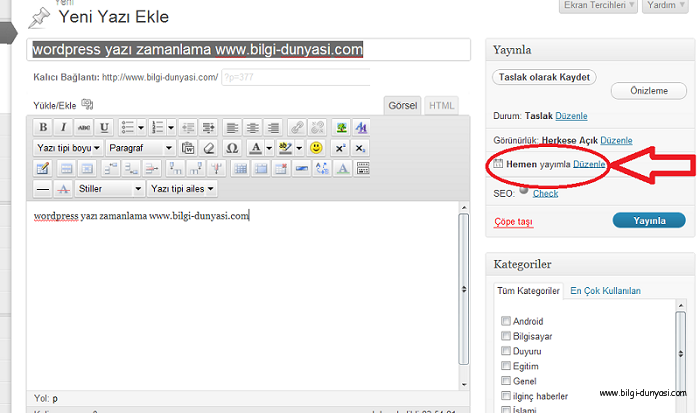This screenshot has height=413, width=700.
Task: Check the Egitim category
Action: [506, 366]
